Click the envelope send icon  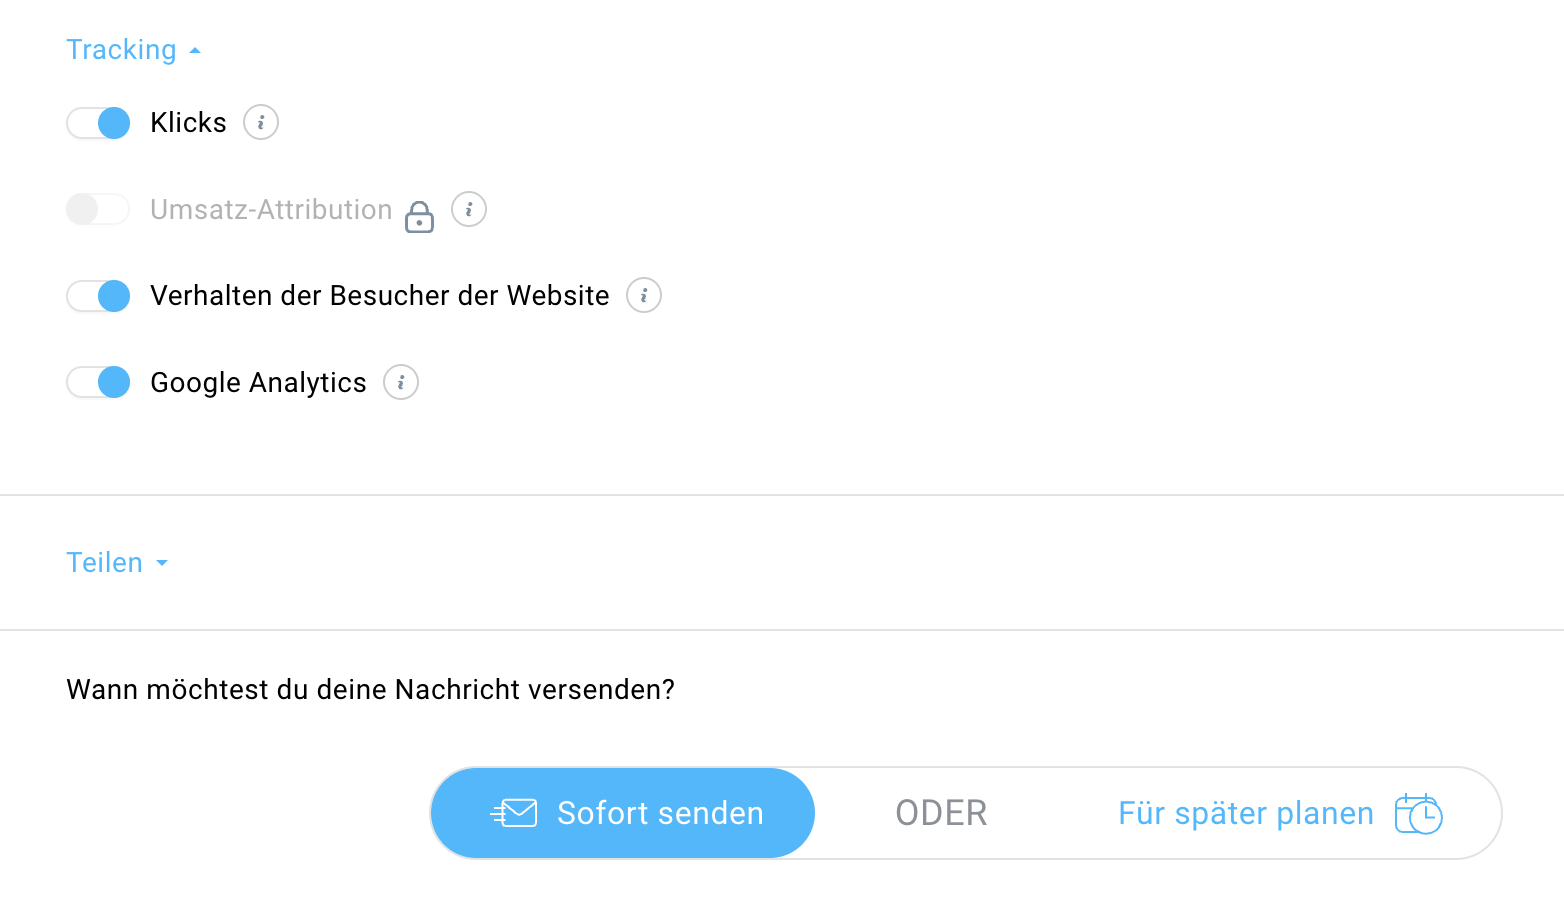click(x=514, y=813)
